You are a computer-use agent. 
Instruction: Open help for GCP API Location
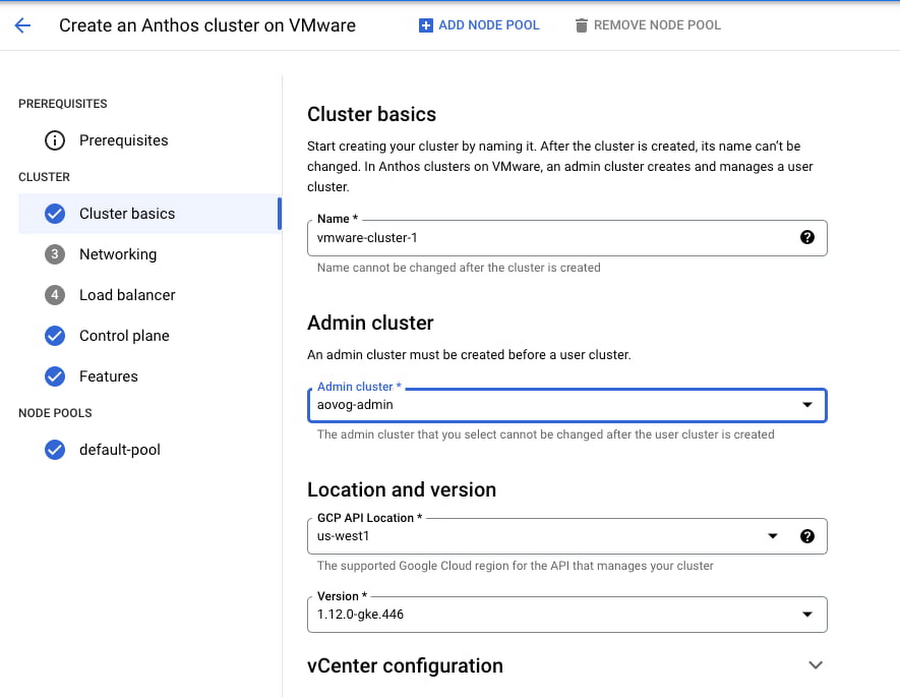807,536
